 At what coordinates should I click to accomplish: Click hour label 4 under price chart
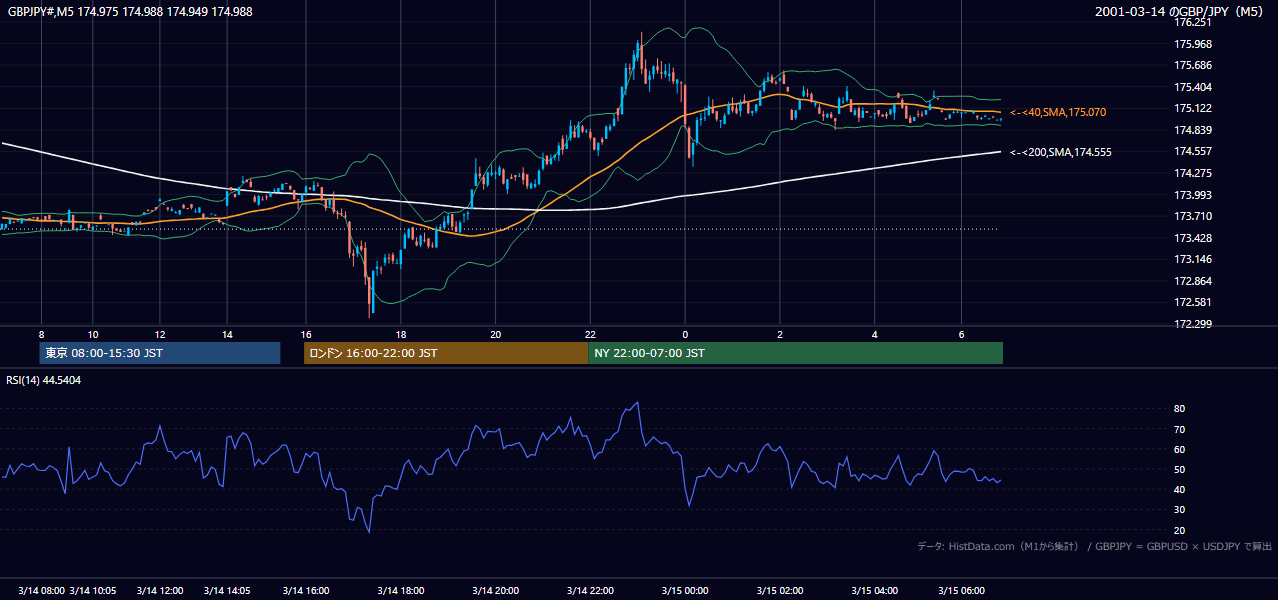click(874, 334)
